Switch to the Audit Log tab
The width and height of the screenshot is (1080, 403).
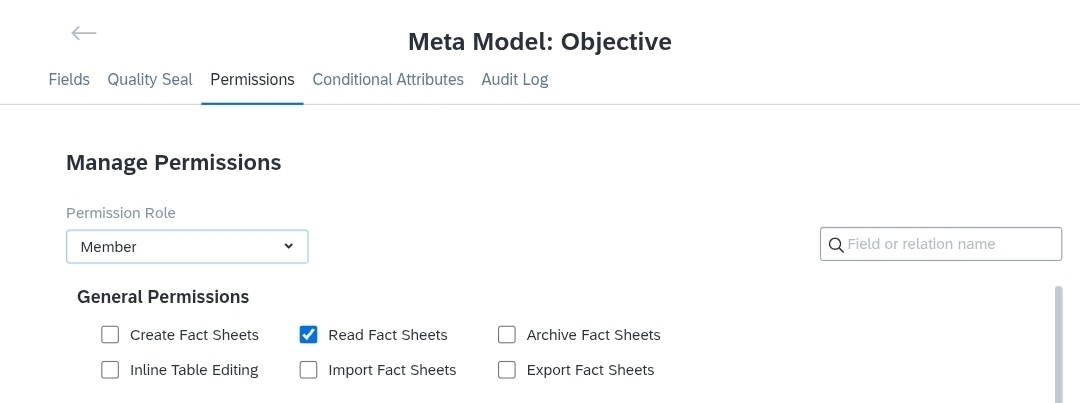click(515, 80)
